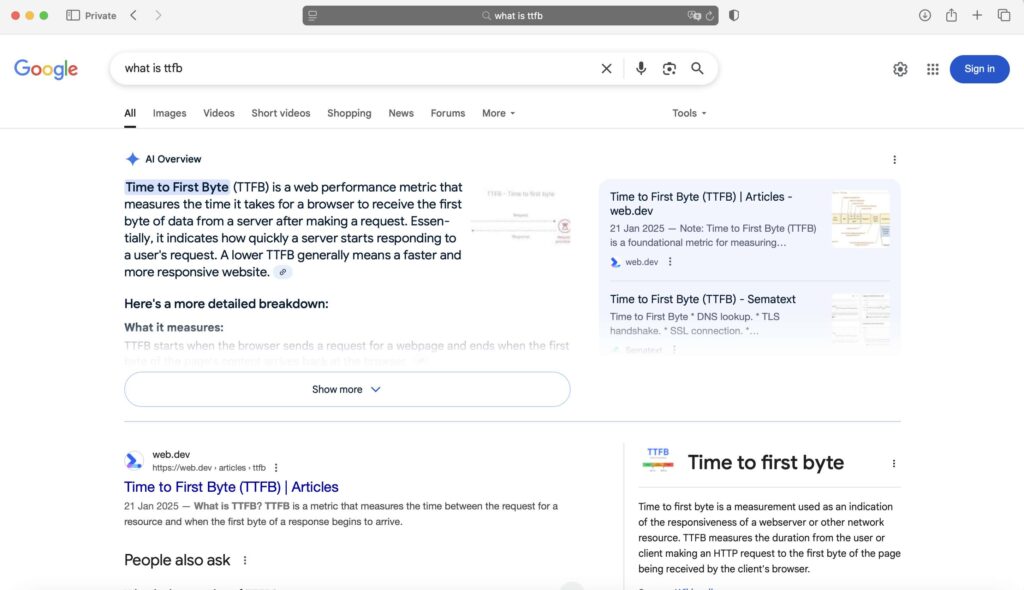1024x590 pixels.
Task: Open the Safari sidebar panel
Action: (72, 15)
